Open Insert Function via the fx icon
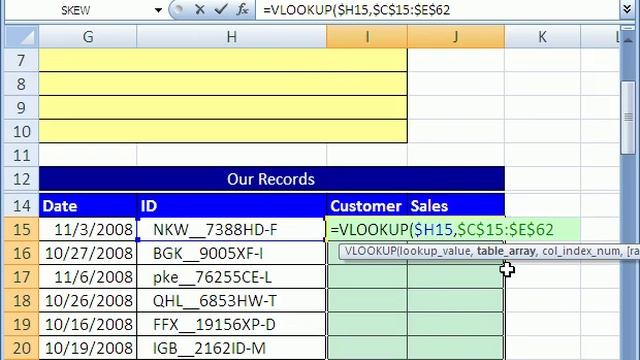 [x=242, y=9]
